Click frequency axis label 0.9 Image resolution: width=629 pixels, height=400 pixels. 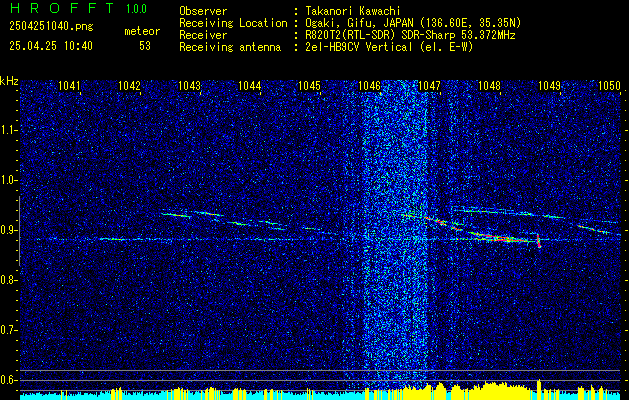(8, 230)
